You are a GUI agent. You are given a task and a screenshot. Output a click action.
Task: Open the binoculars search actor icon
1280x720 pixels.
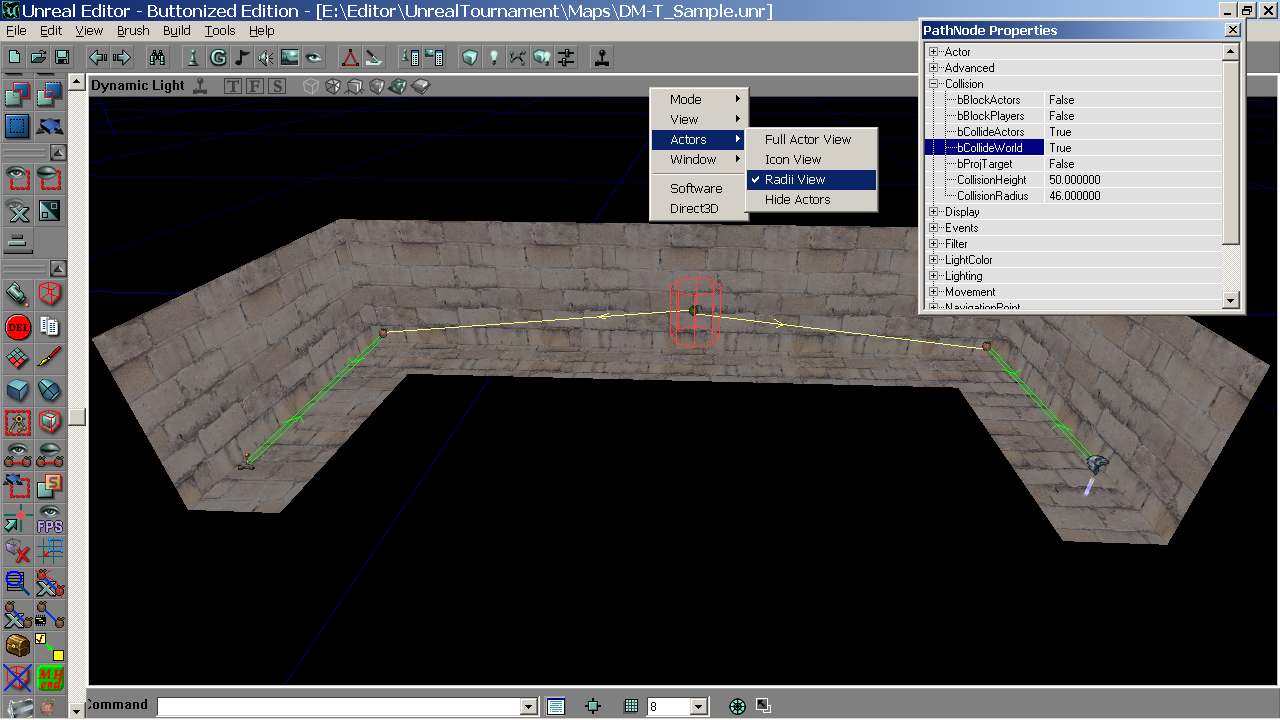click(x=158, y=57)
